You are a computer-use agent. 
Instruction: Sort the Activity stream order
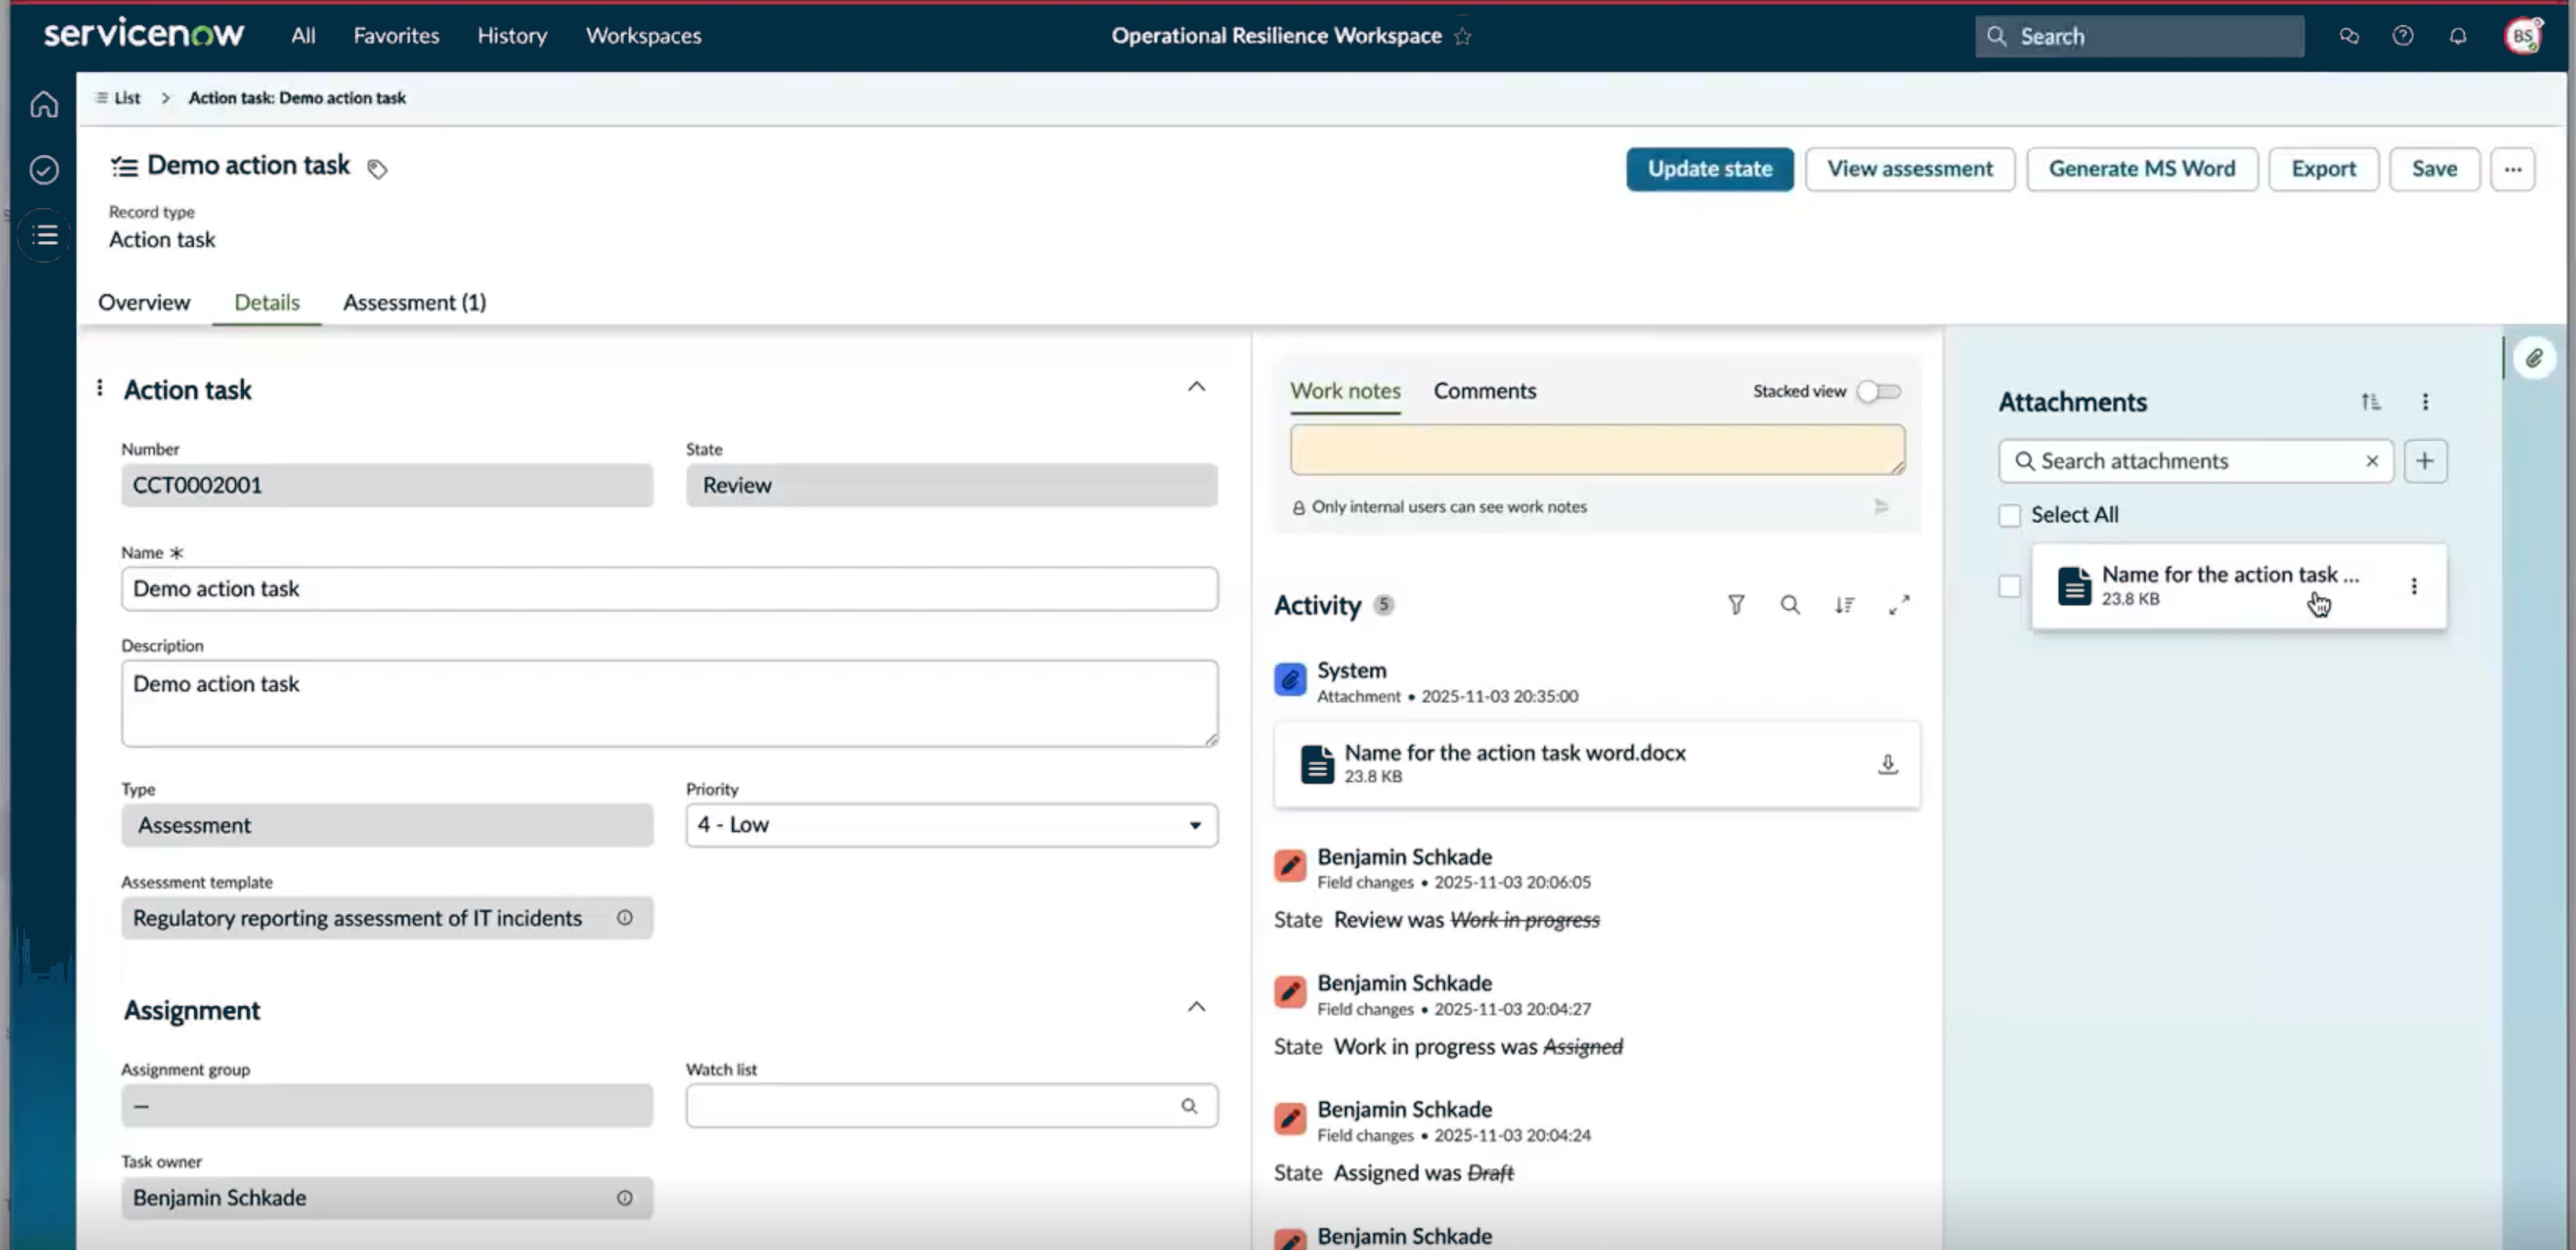click(x=1844, y=605)
